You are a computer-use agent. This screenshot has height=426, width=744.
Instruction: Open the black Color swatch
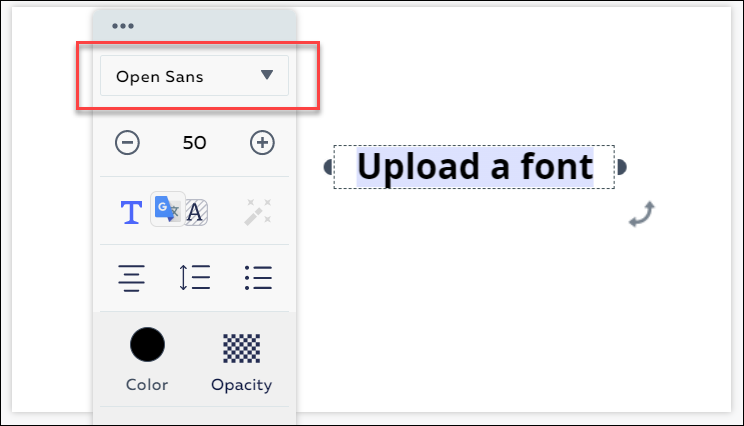(x=147, y=345)
